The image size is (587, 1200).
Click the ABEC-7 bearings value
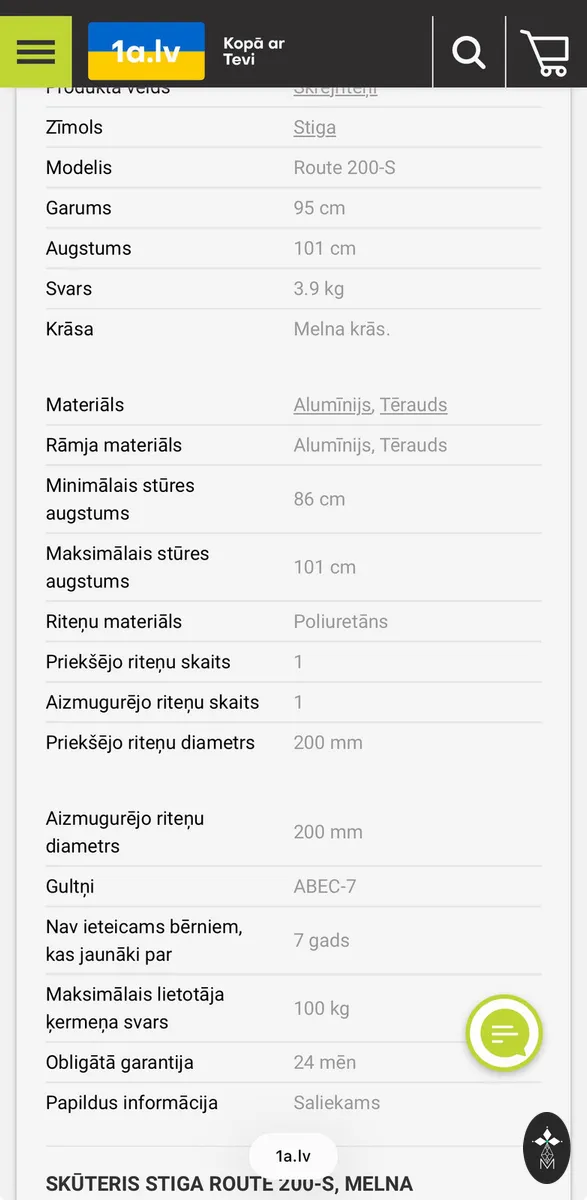pyautogui.click(x=325, y=887)
